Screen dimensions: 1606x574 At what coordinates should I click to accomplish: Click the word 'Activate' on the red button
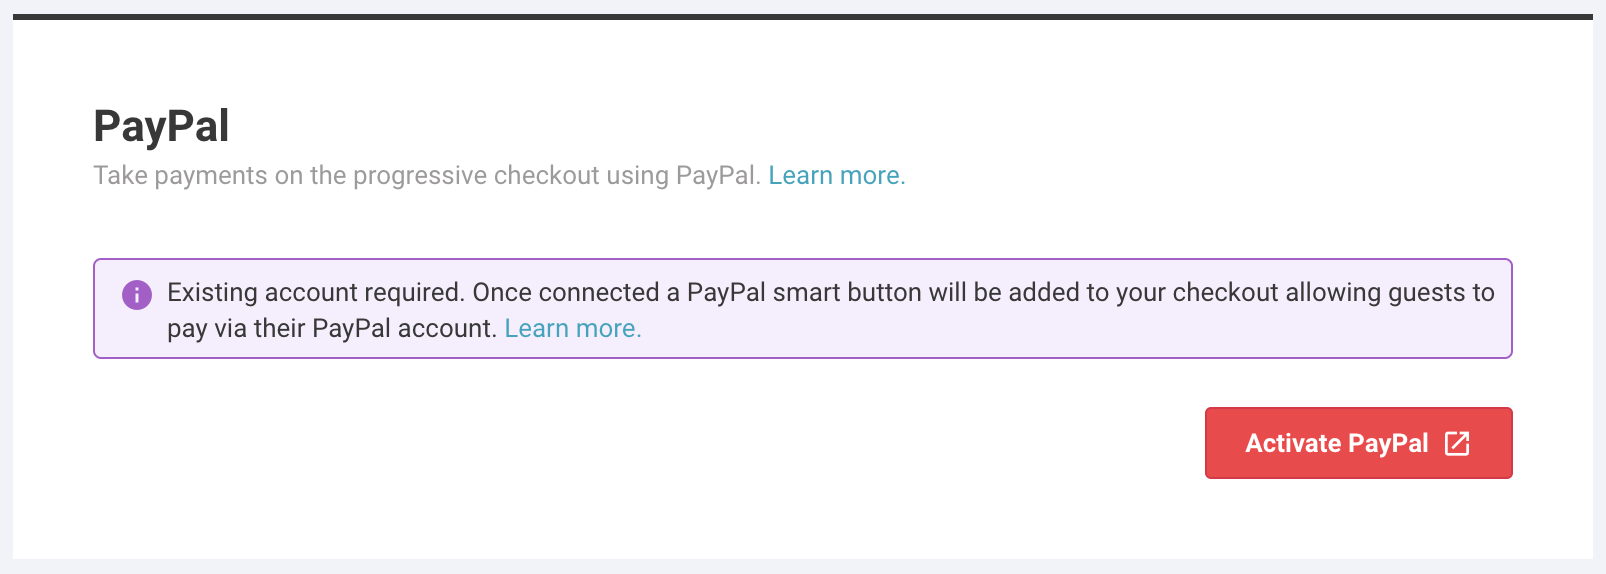click(1292, 443)
